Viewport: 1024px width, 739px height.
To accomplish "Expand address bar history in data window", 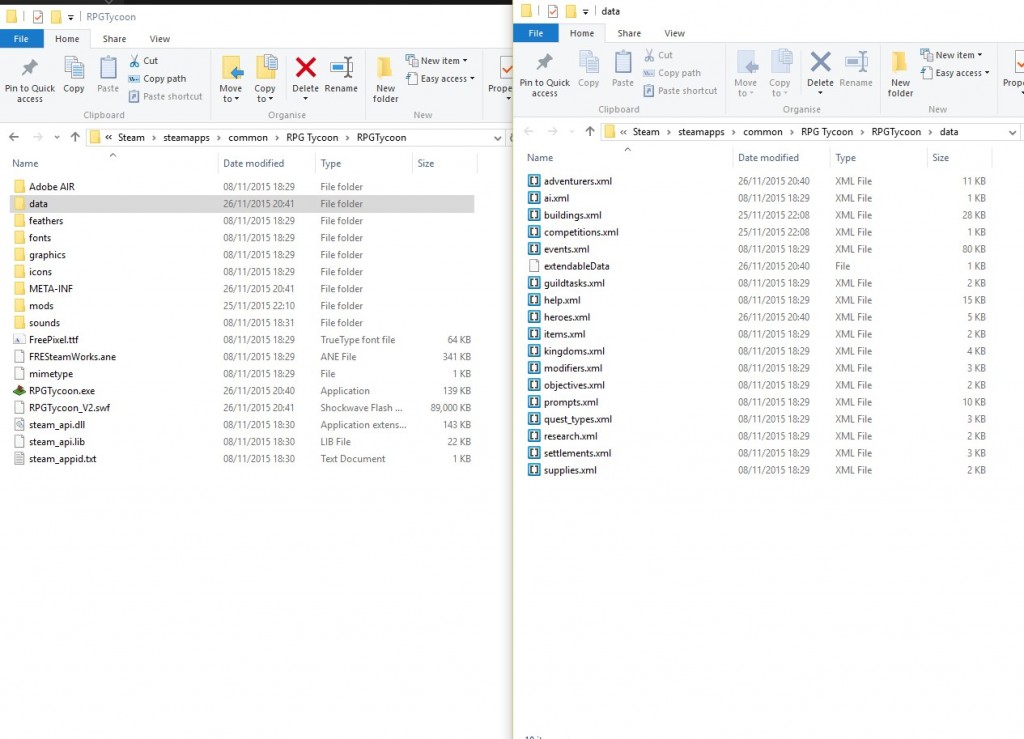I will click(x=1012, y=132).
